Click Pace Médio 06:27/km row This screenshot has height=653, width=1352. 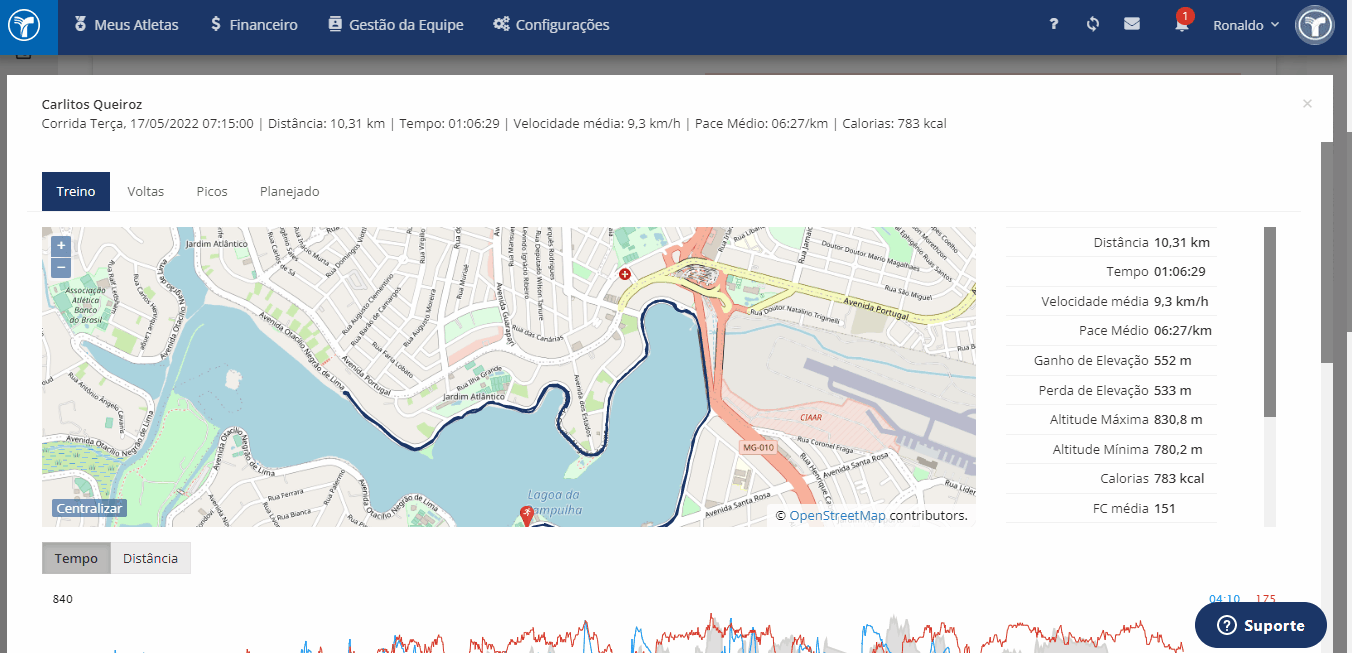click(x=1111, y=330)
